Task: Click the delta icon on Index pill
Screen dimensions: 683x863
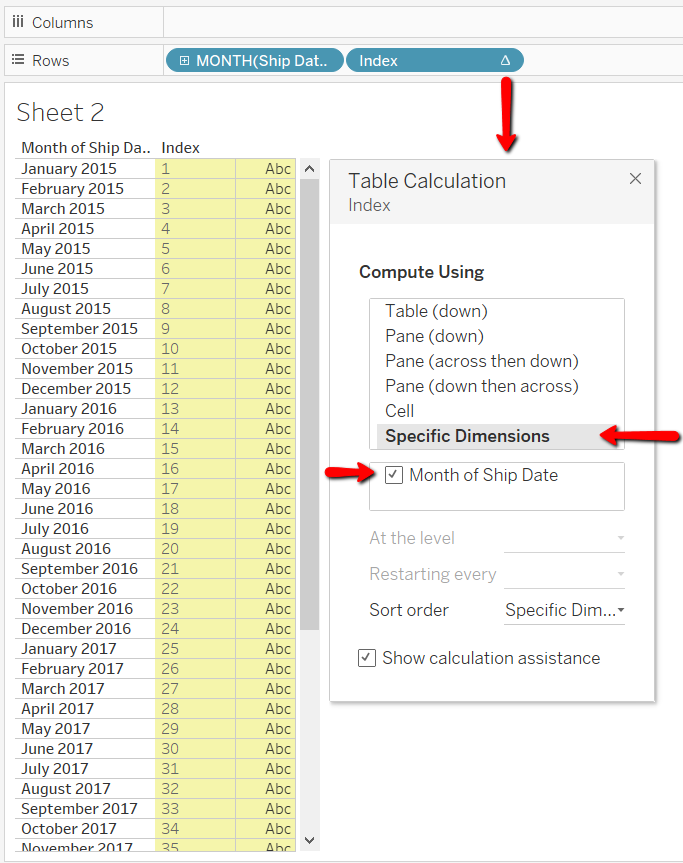Action: pos(505,61)
